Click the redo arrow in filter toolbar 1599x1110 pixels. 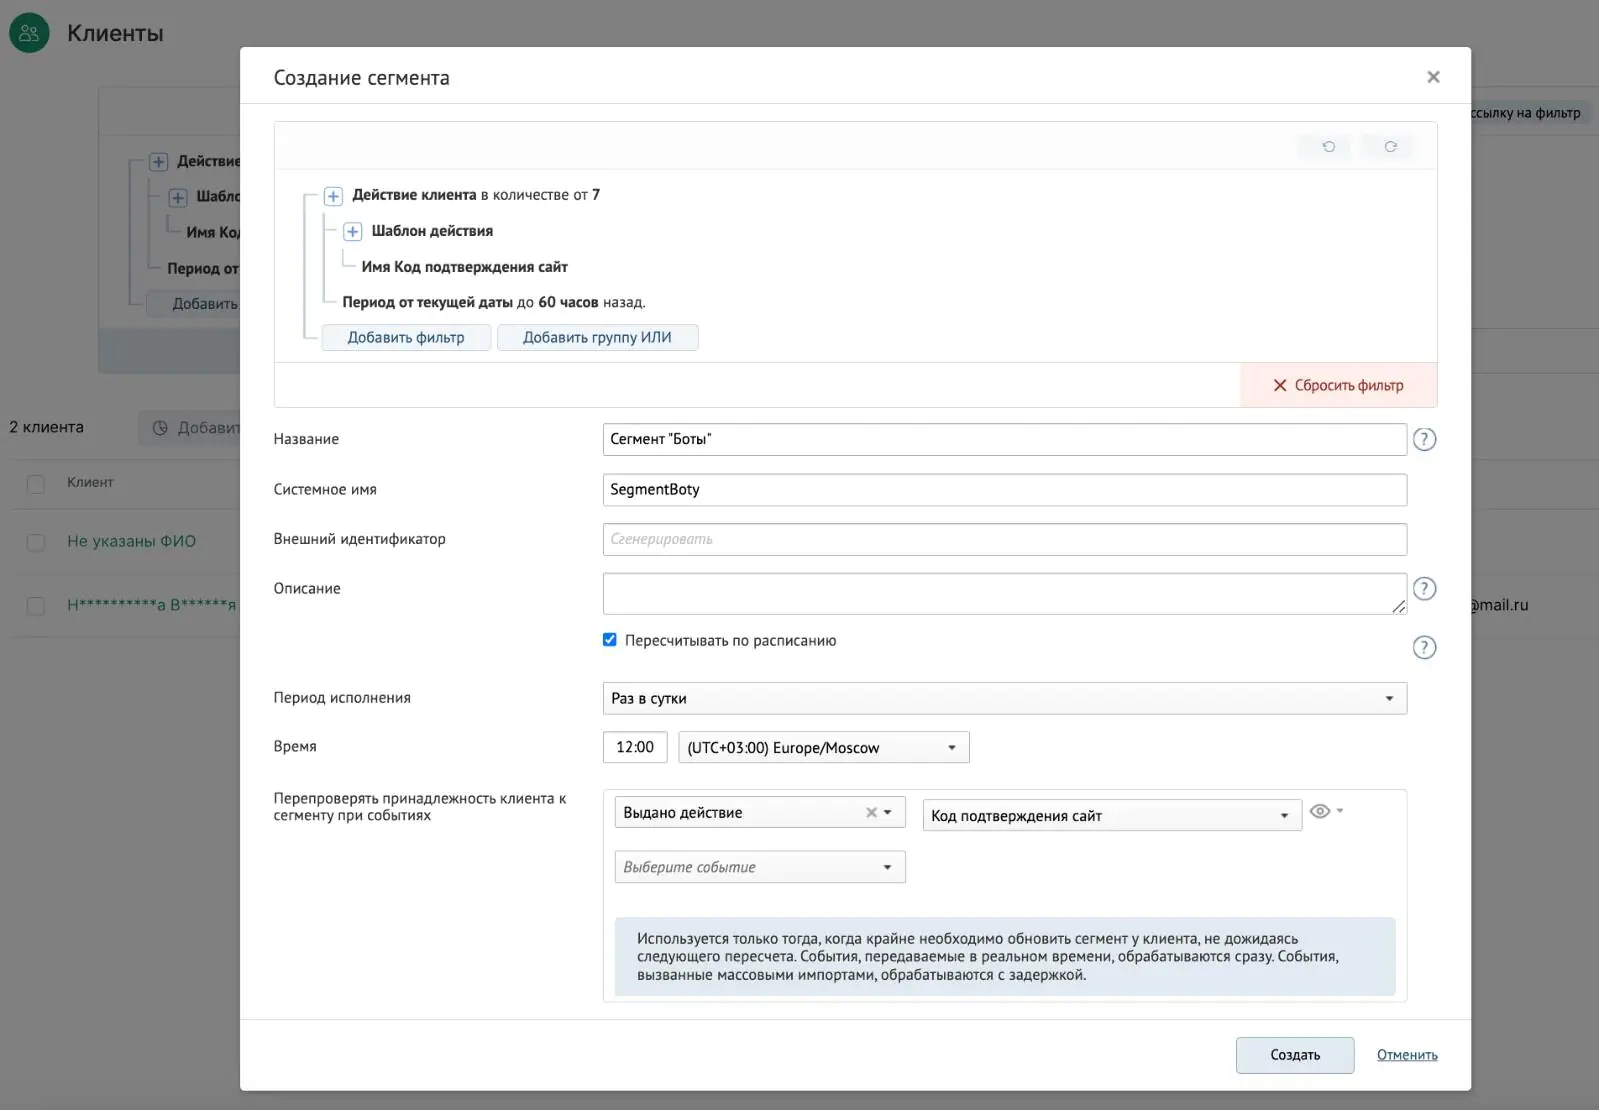(1390, 147)
